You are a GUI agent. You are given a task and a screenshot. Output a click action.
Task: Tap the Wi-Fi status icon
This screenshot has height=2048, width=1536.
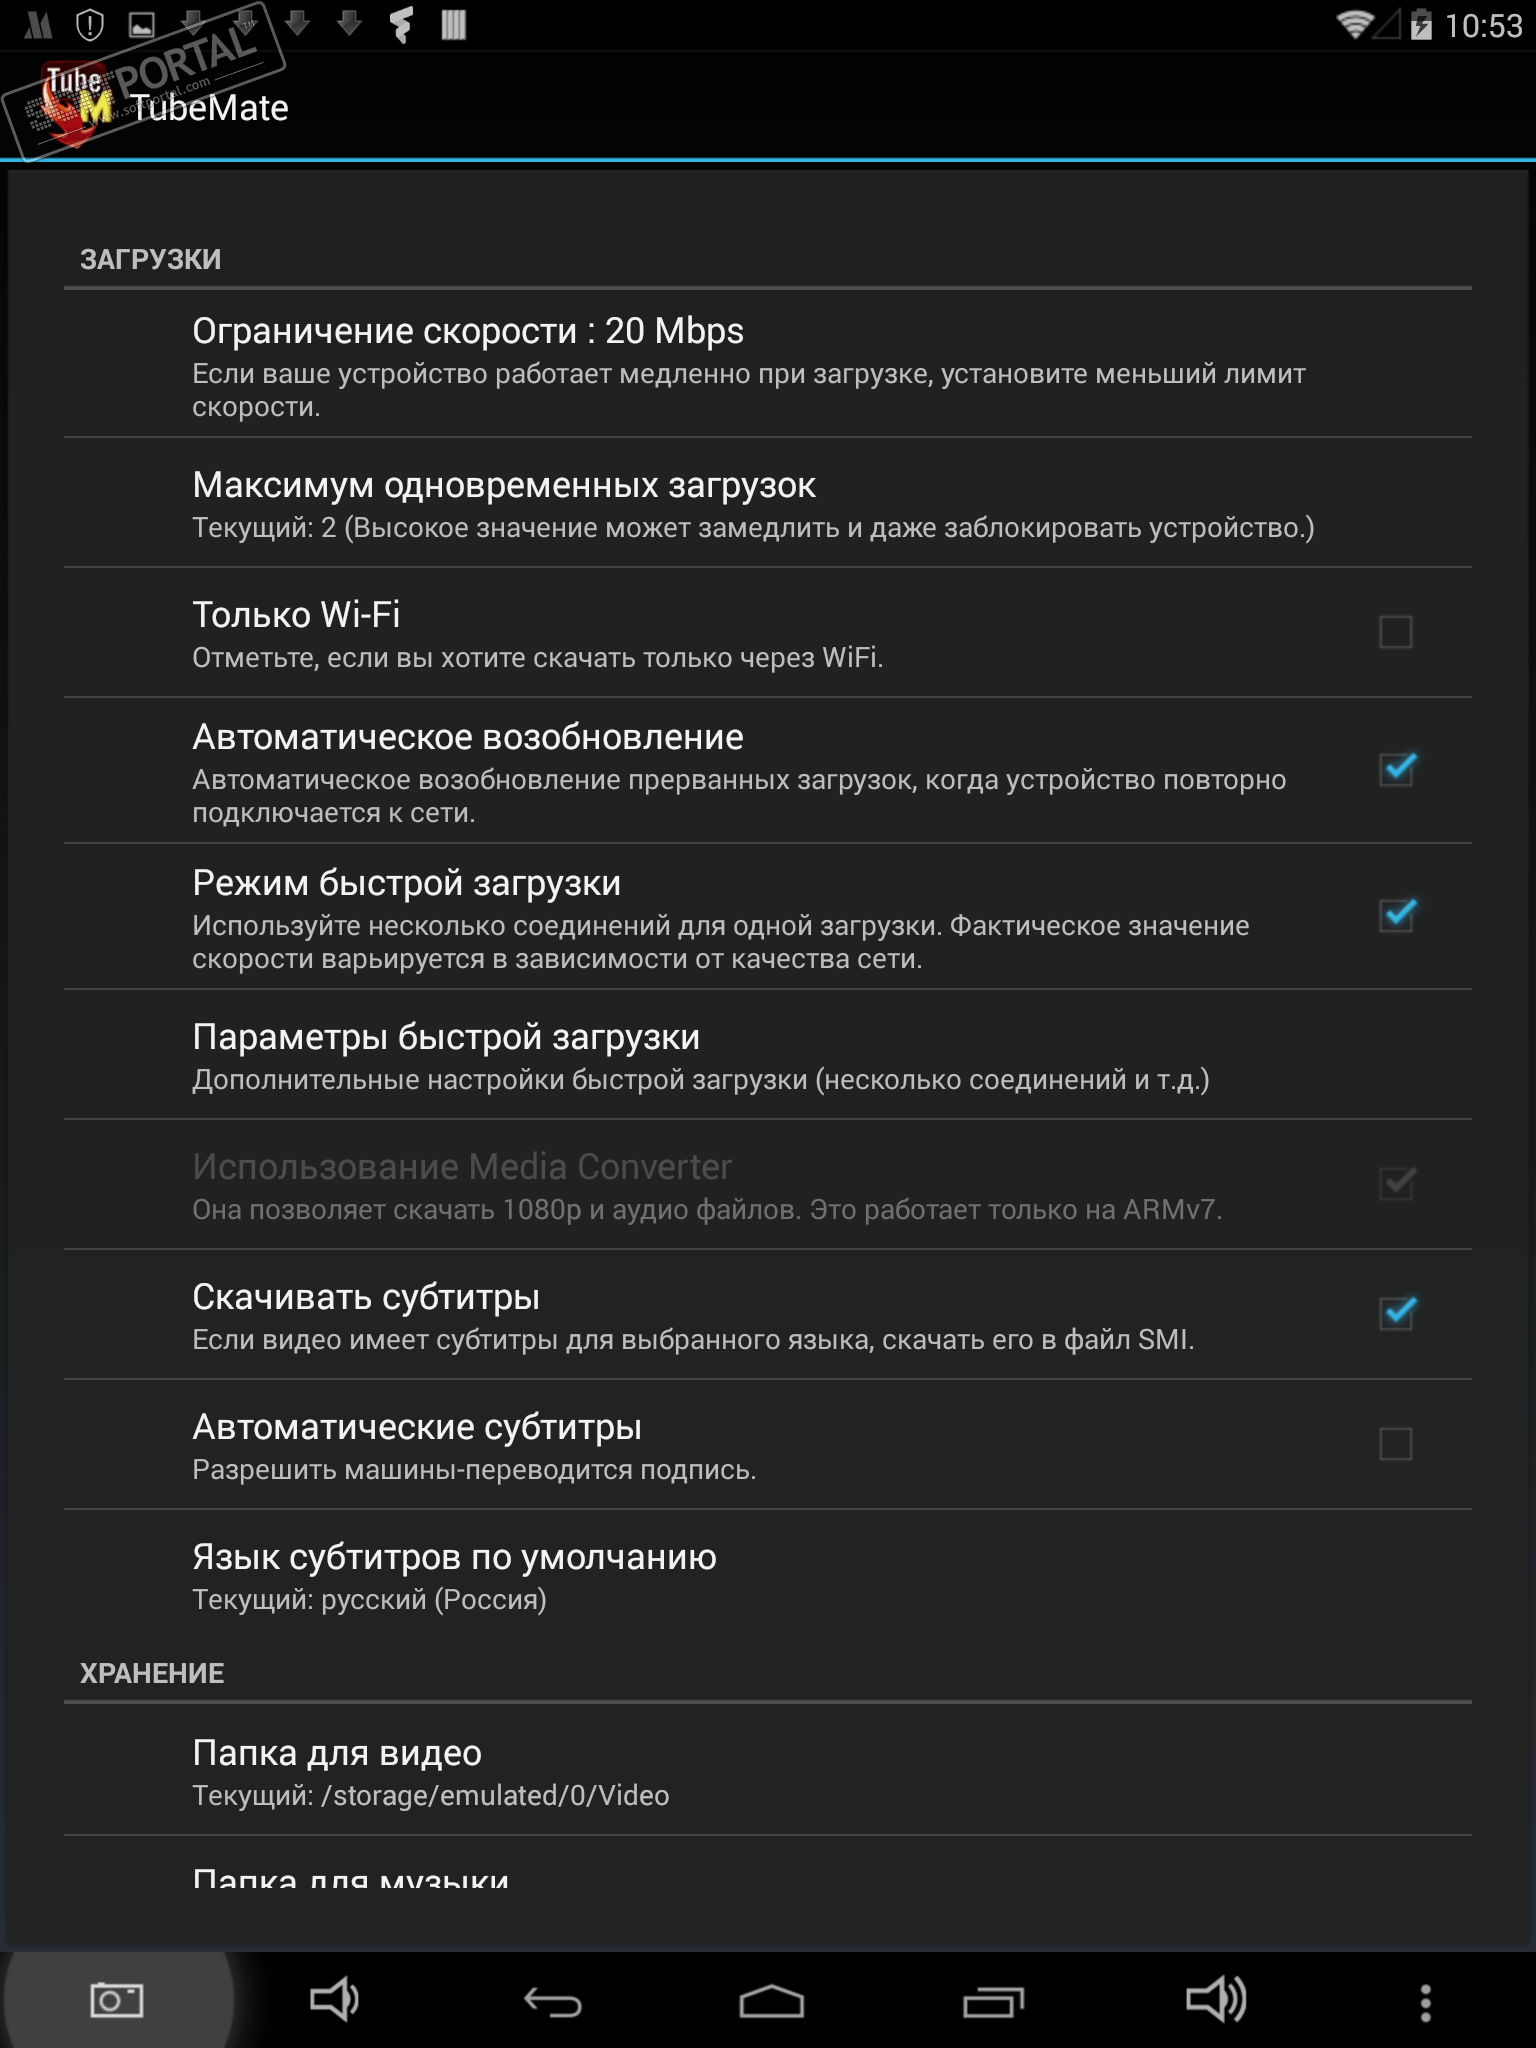pos(1354,25)
